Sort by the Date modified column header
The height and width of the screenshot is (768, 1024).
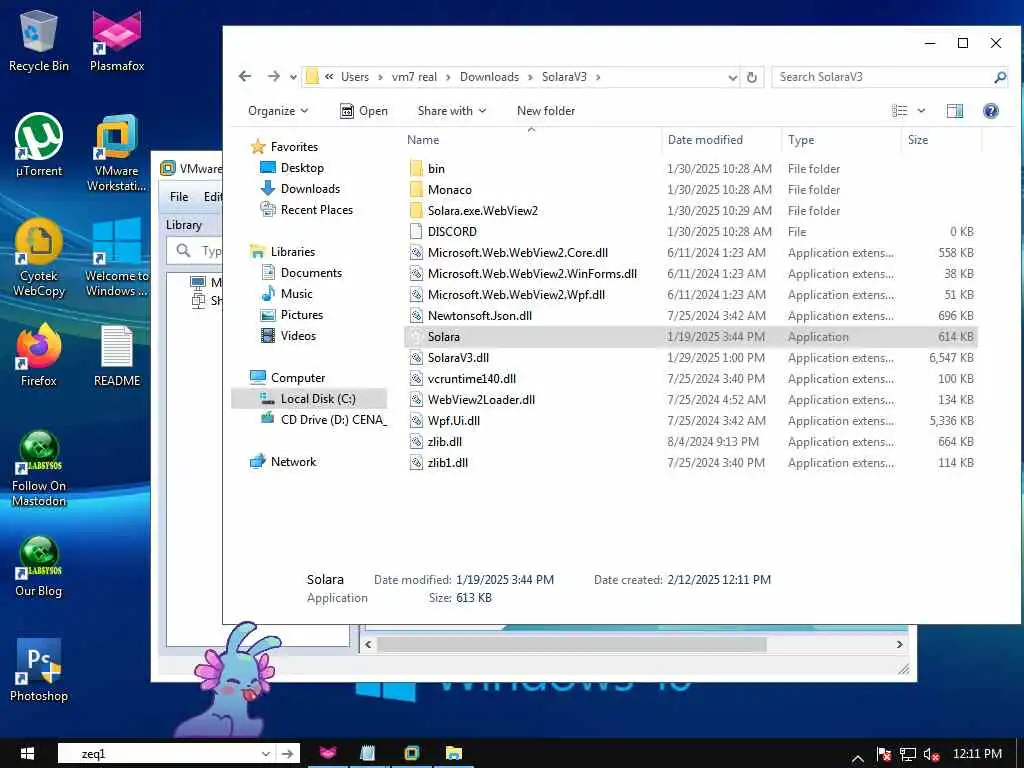721,140
